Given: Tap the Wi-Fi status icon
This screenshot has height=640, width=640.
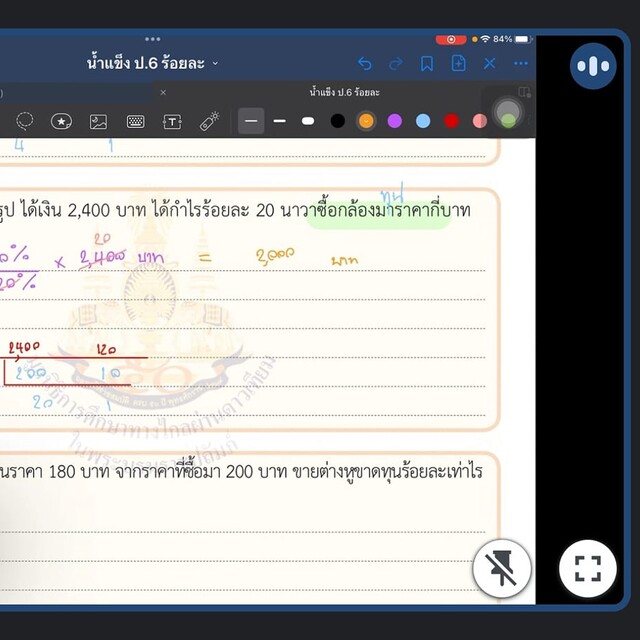Looking at the screenshot, I should tap(485, 39).
